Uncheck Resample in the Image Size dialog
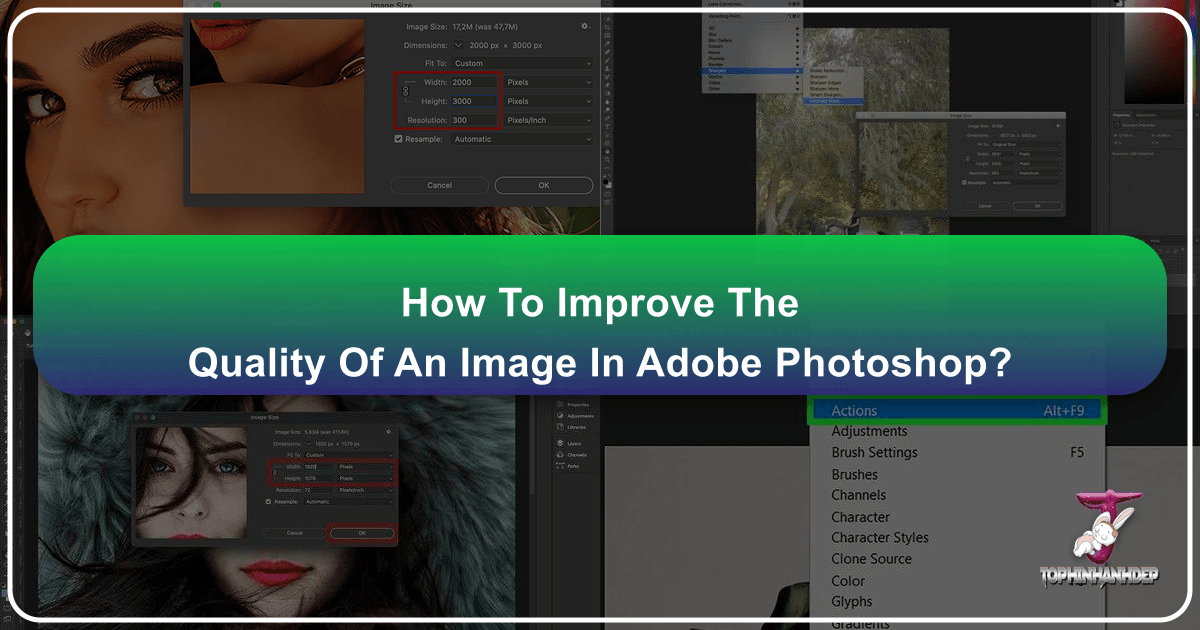This screenshot has width=1200, height=630. click(397, 139)
